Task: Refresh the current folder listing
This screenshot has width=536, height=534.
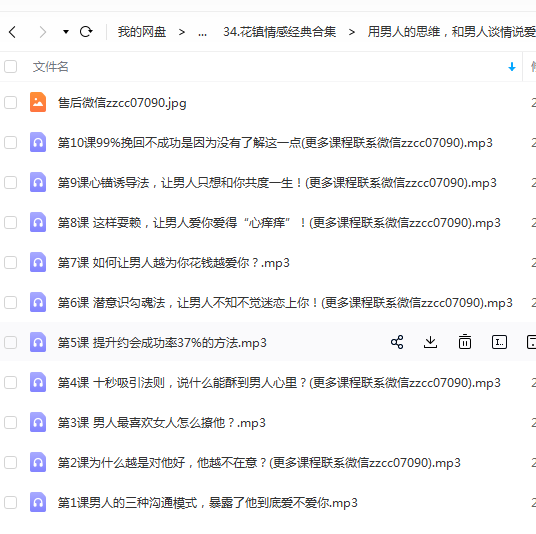Action: pos(86,32)
